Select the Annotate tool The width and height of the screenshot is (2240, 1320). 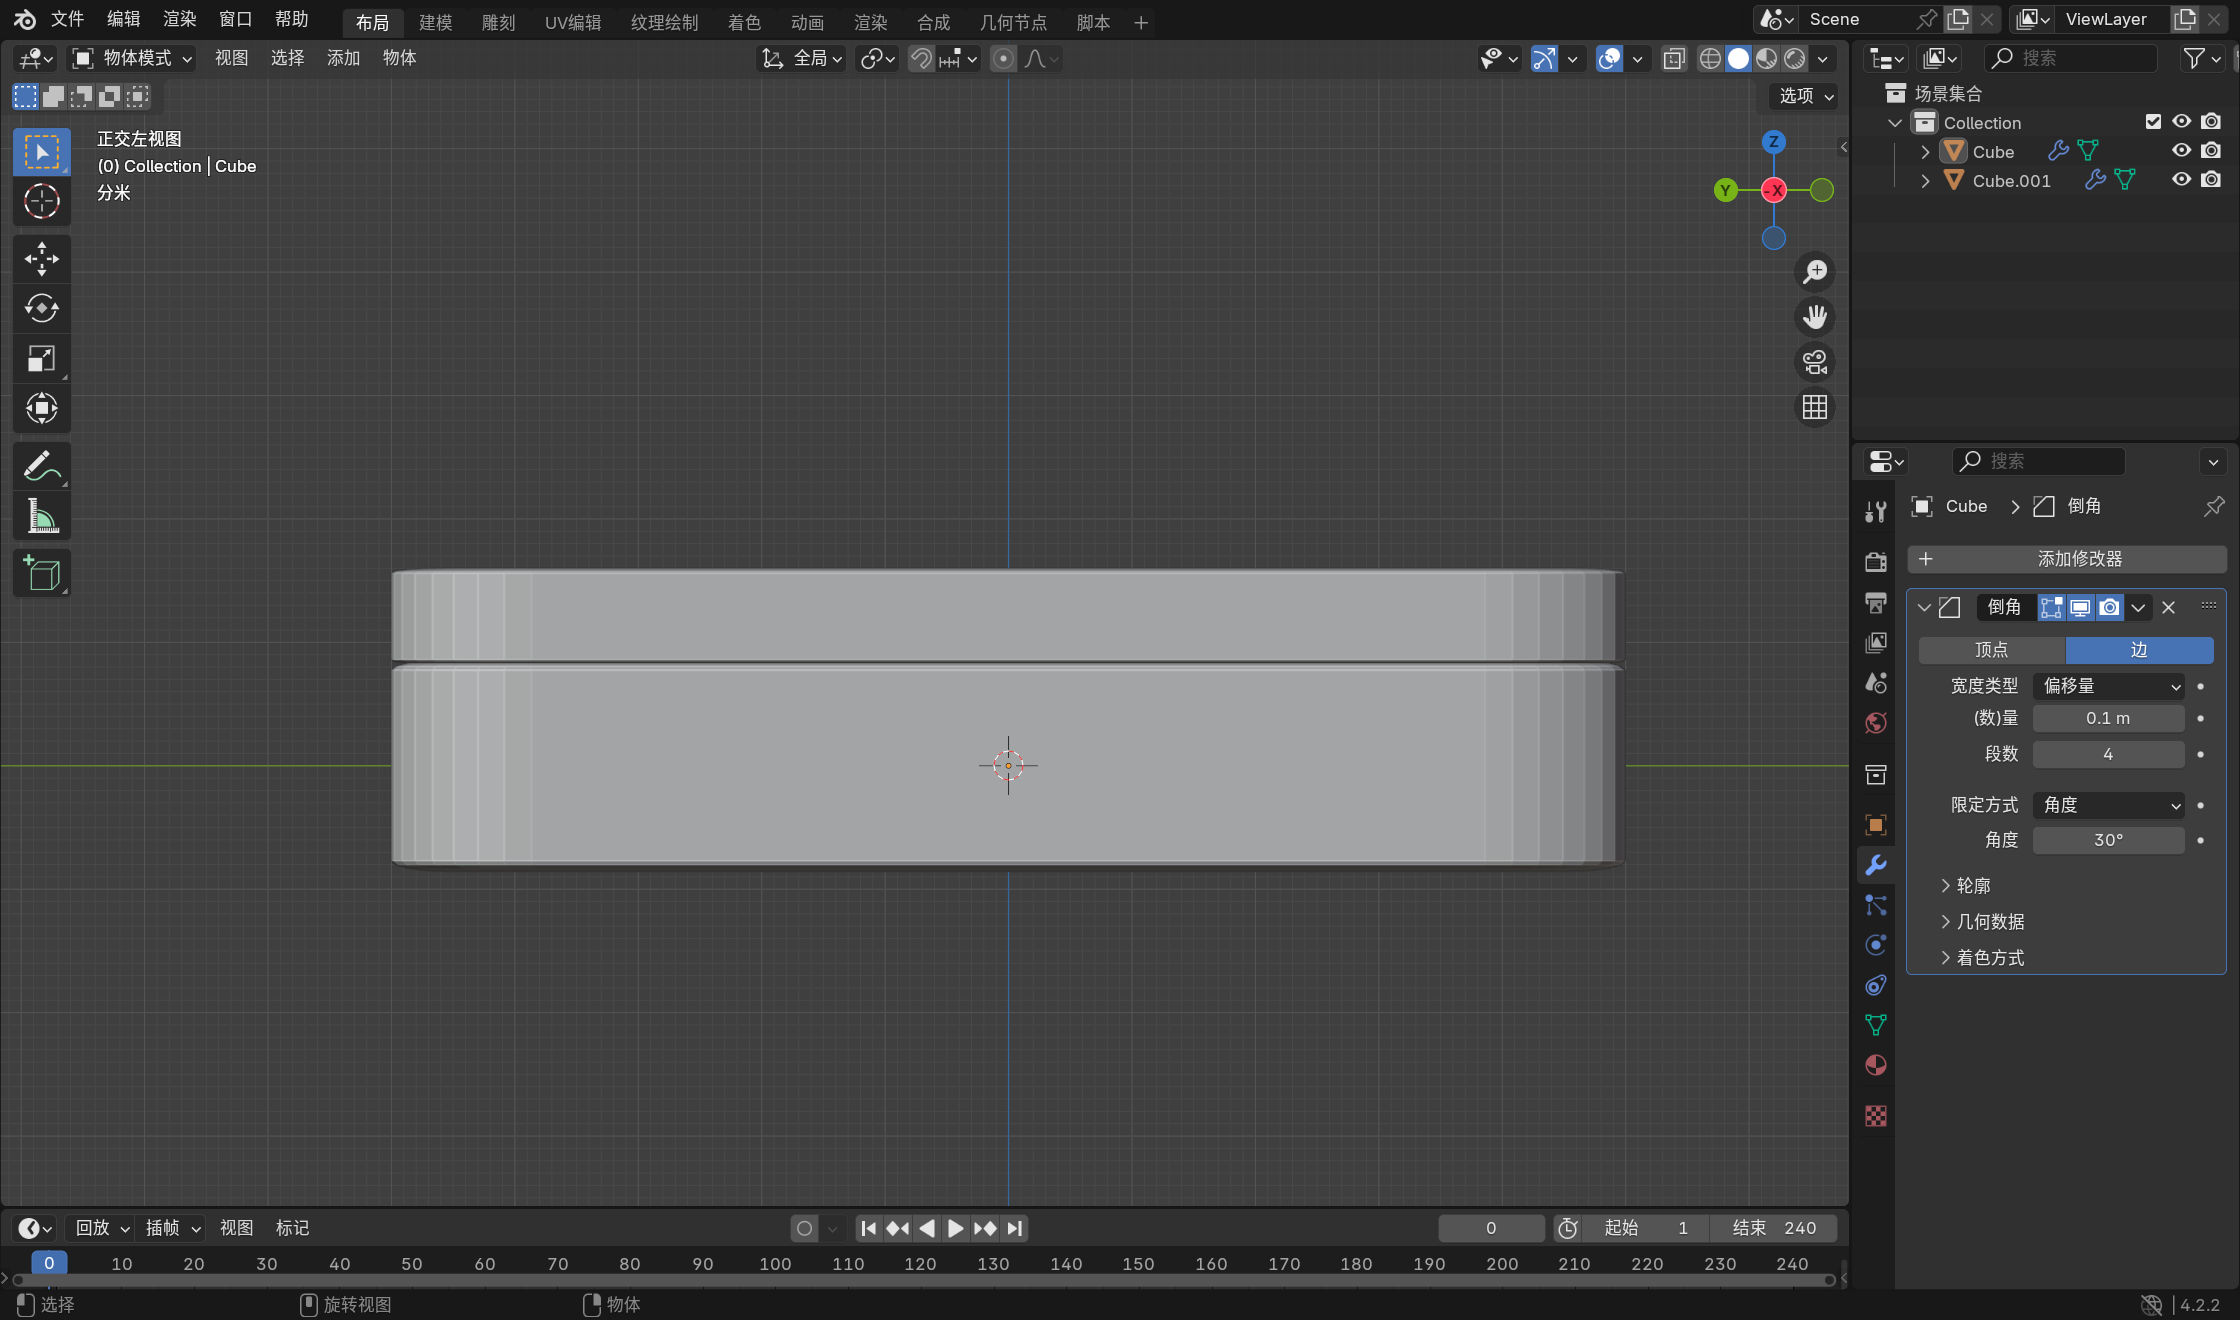point(41,467)
